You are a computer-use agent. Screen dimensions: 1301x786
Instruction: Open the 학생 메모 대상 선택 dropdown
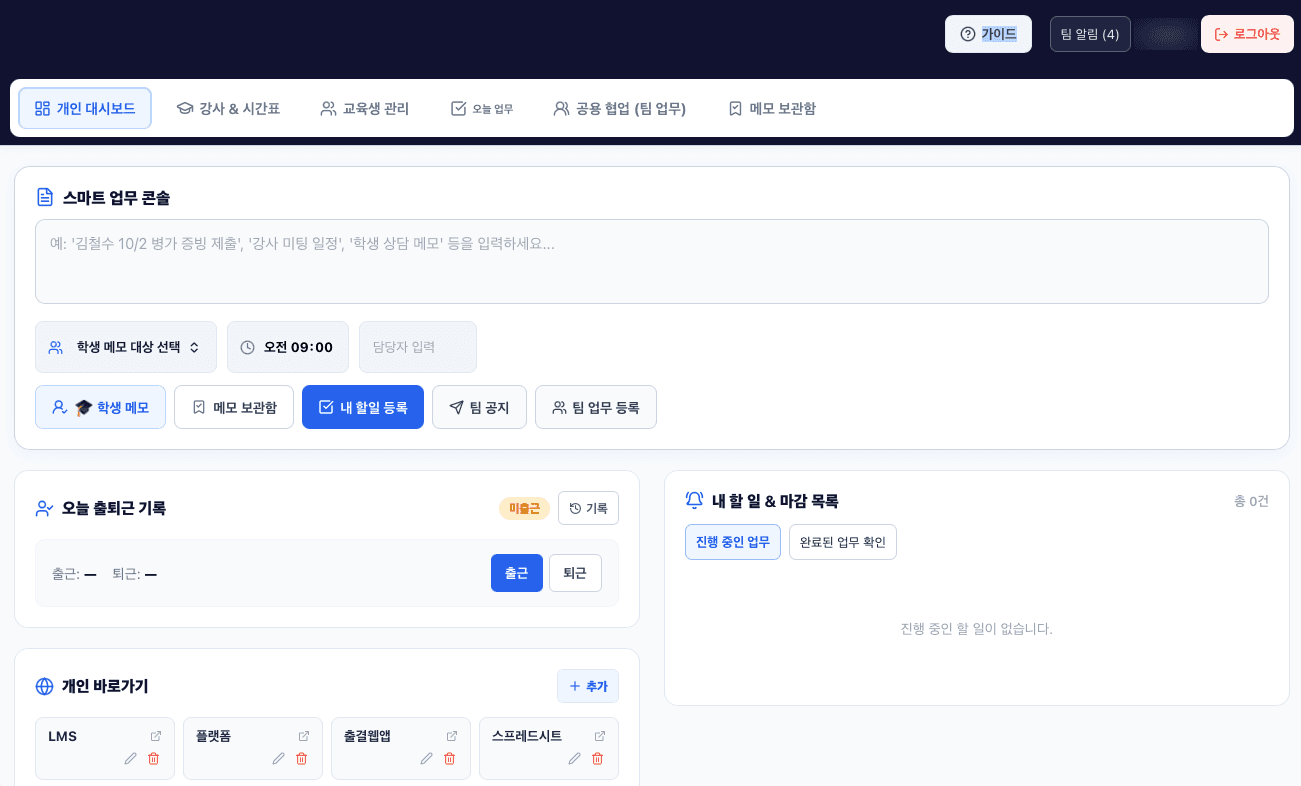[126, 347]
